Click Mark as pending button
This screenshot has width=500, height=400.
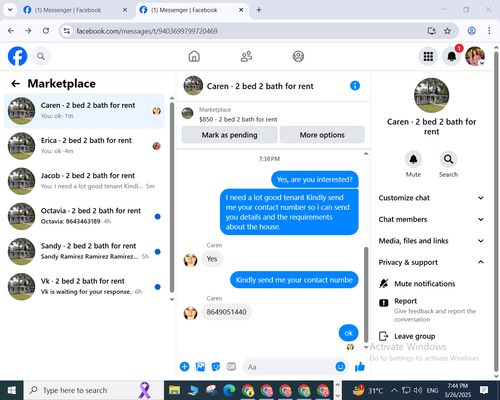(x=229, y=135)
